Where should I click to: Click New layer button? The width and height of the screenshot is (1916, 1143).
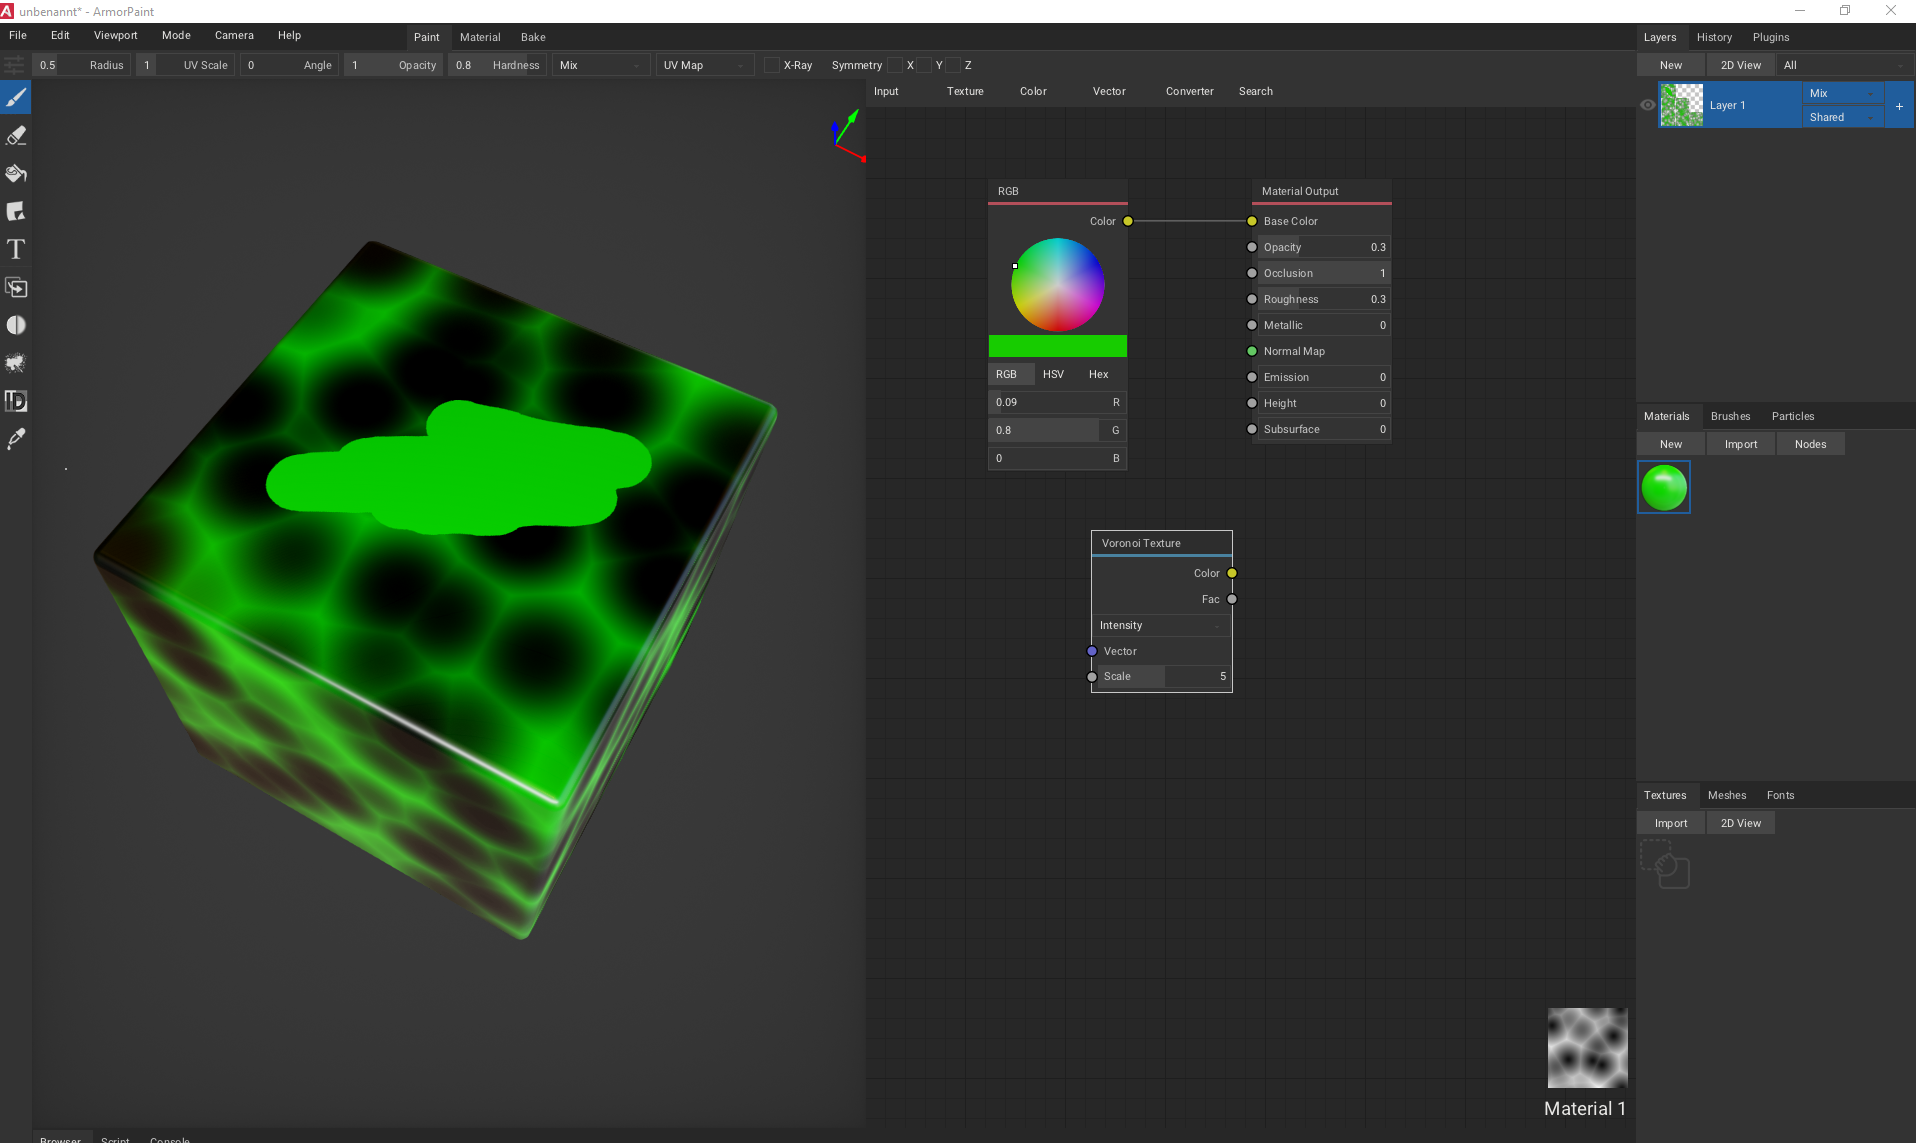(x=1671, y=66)
